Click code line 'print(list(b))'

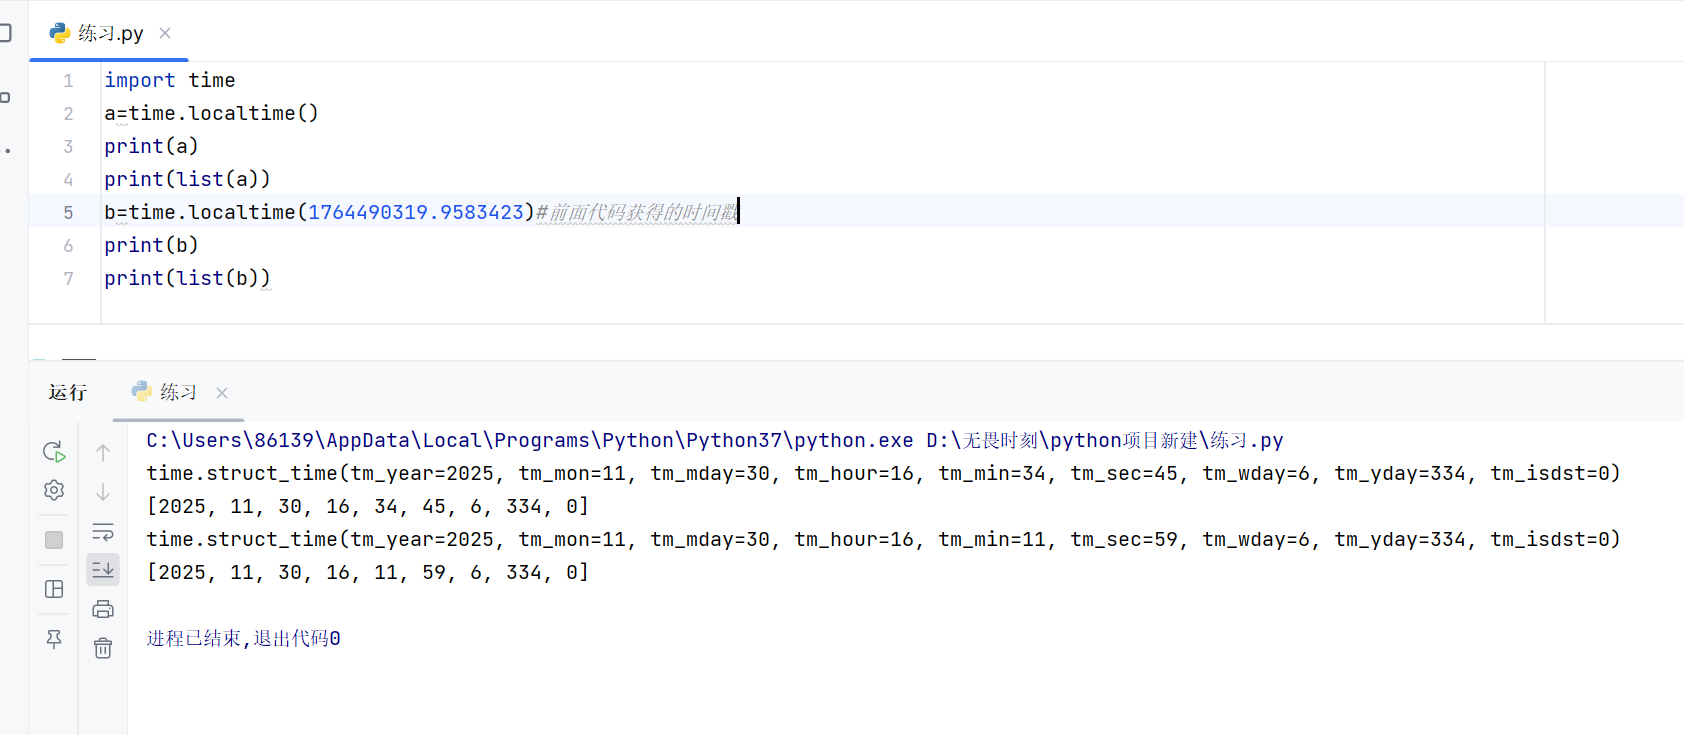click(187, 278)
